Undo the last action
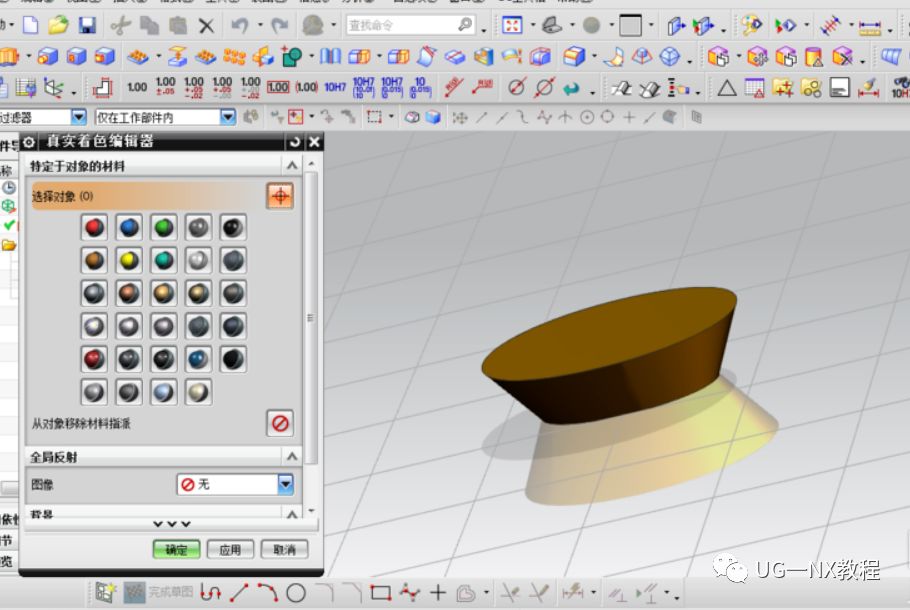 (x=239, y=25)
